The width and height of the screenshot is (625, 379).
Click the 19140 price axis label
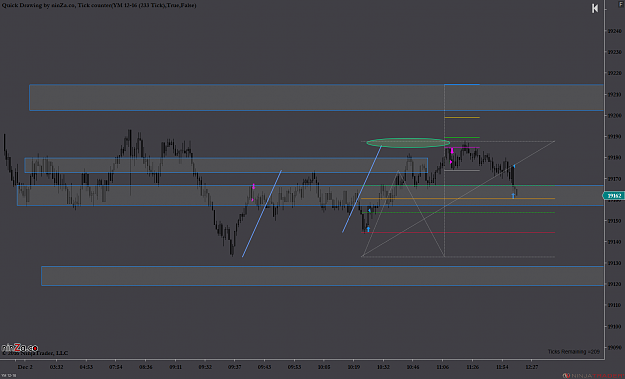tap(614, 242)
